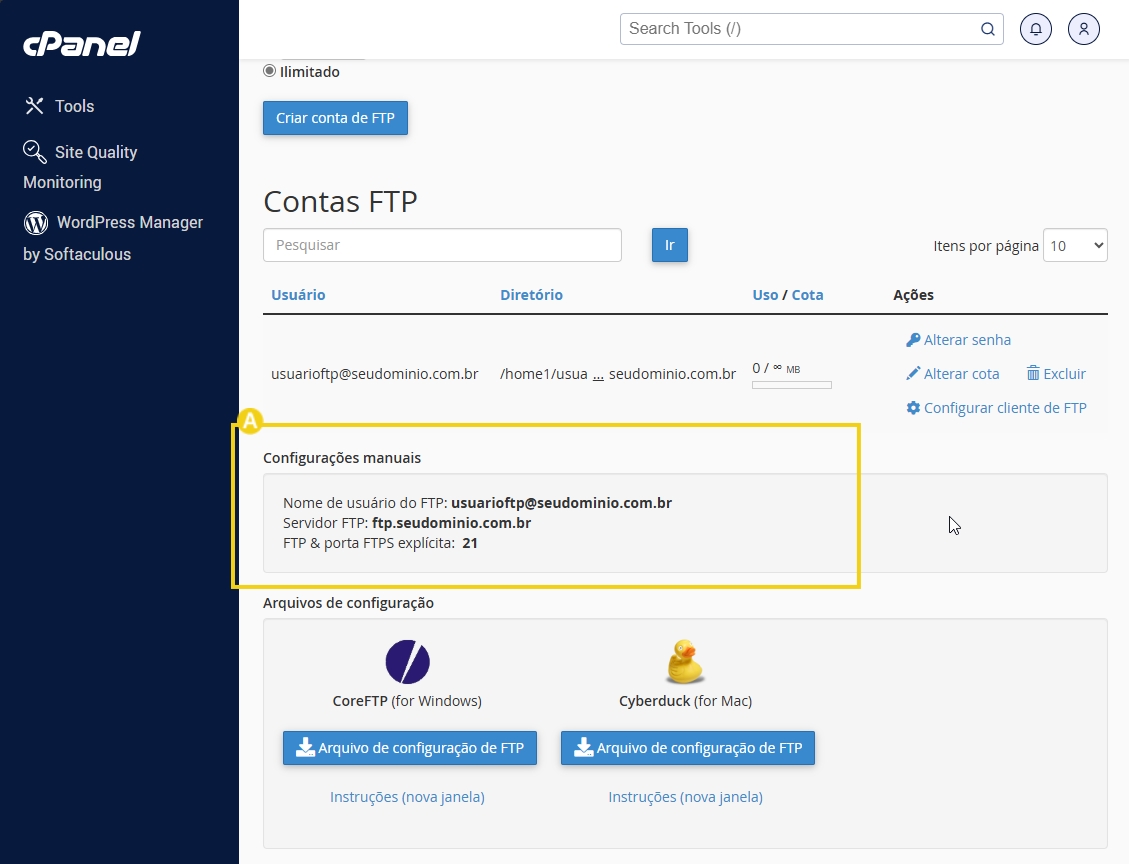
Task: Click the directory ellipsis link
Action: coord(598,375)
